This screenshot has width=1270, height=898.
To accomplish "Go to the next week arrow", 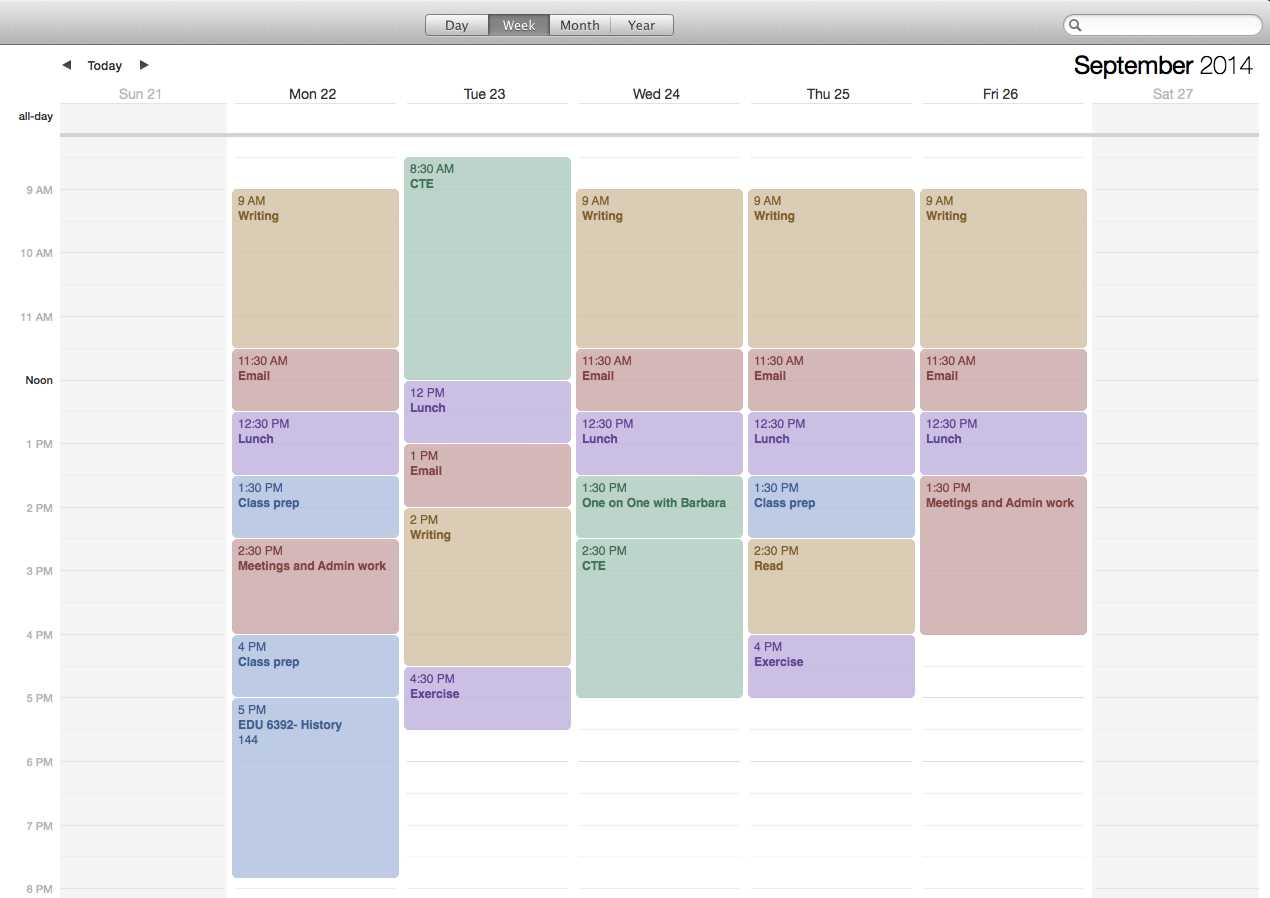I will click(144, 65).
